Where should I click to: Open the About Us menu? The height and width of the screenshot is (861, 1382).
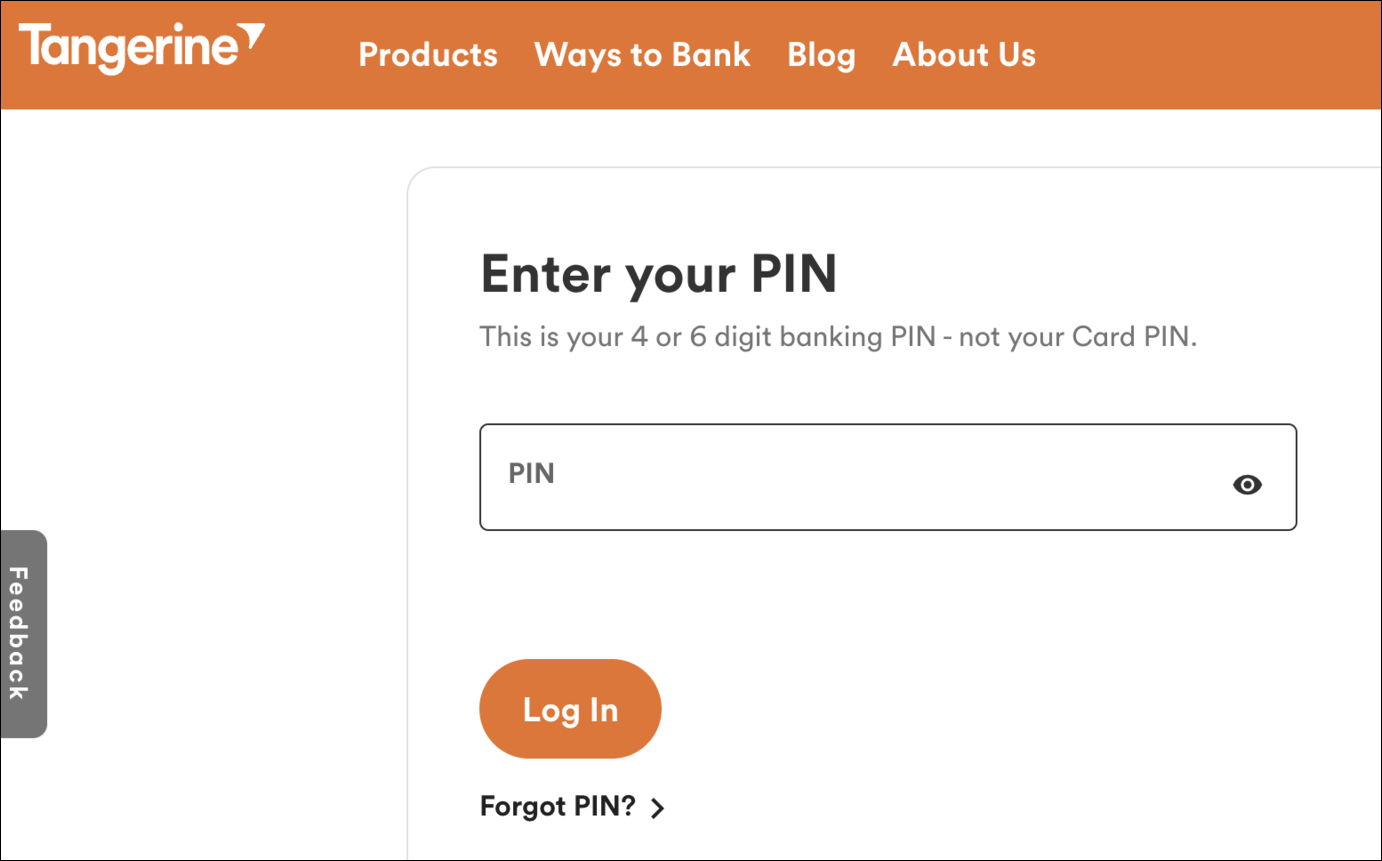click(x=964, y=54)
